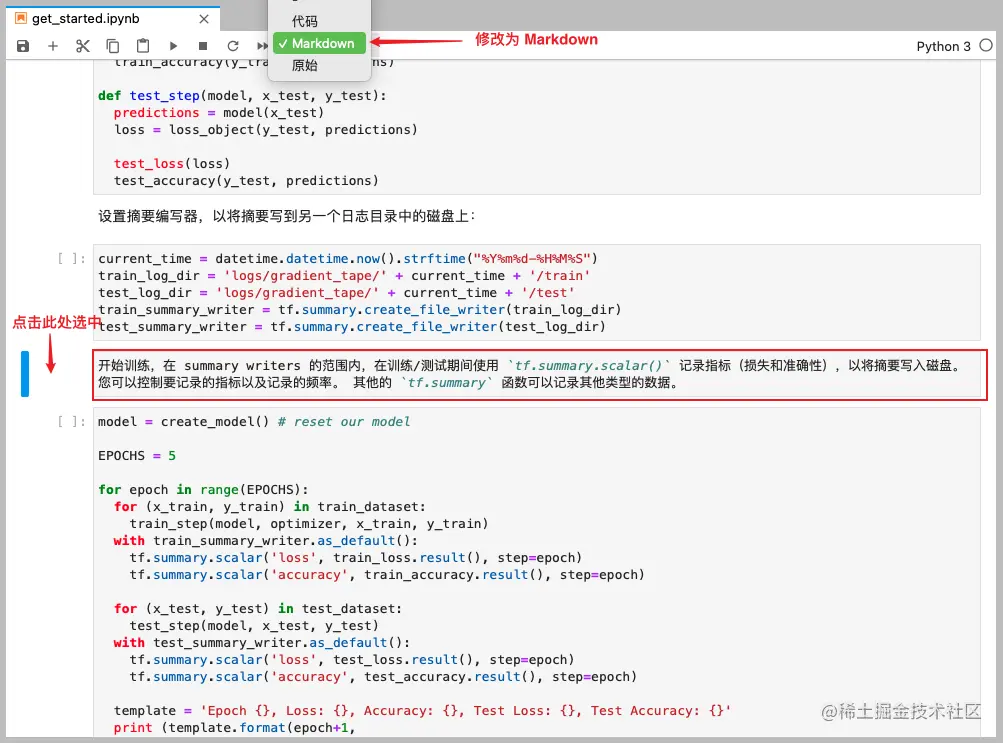Click the train_log_dir assignment line

pyautogui.click(x=344, y=276)
